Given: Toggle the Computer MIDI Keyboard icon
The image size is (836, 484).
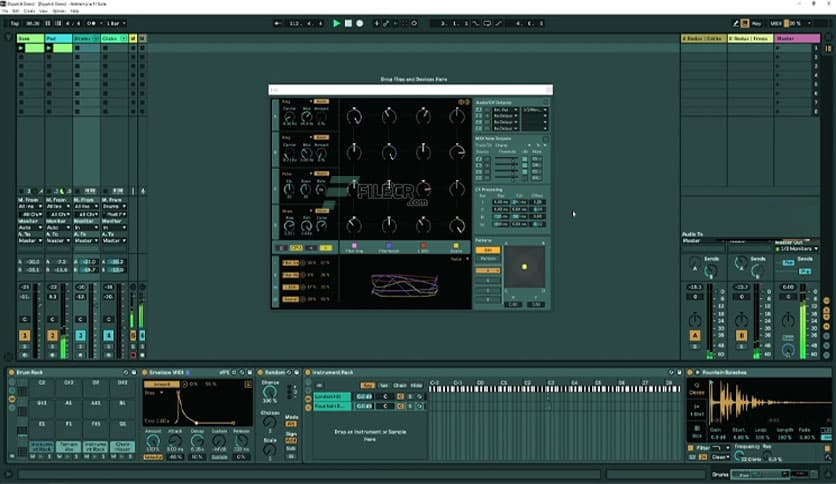Looking at the screenshot, I should point(745,23).
